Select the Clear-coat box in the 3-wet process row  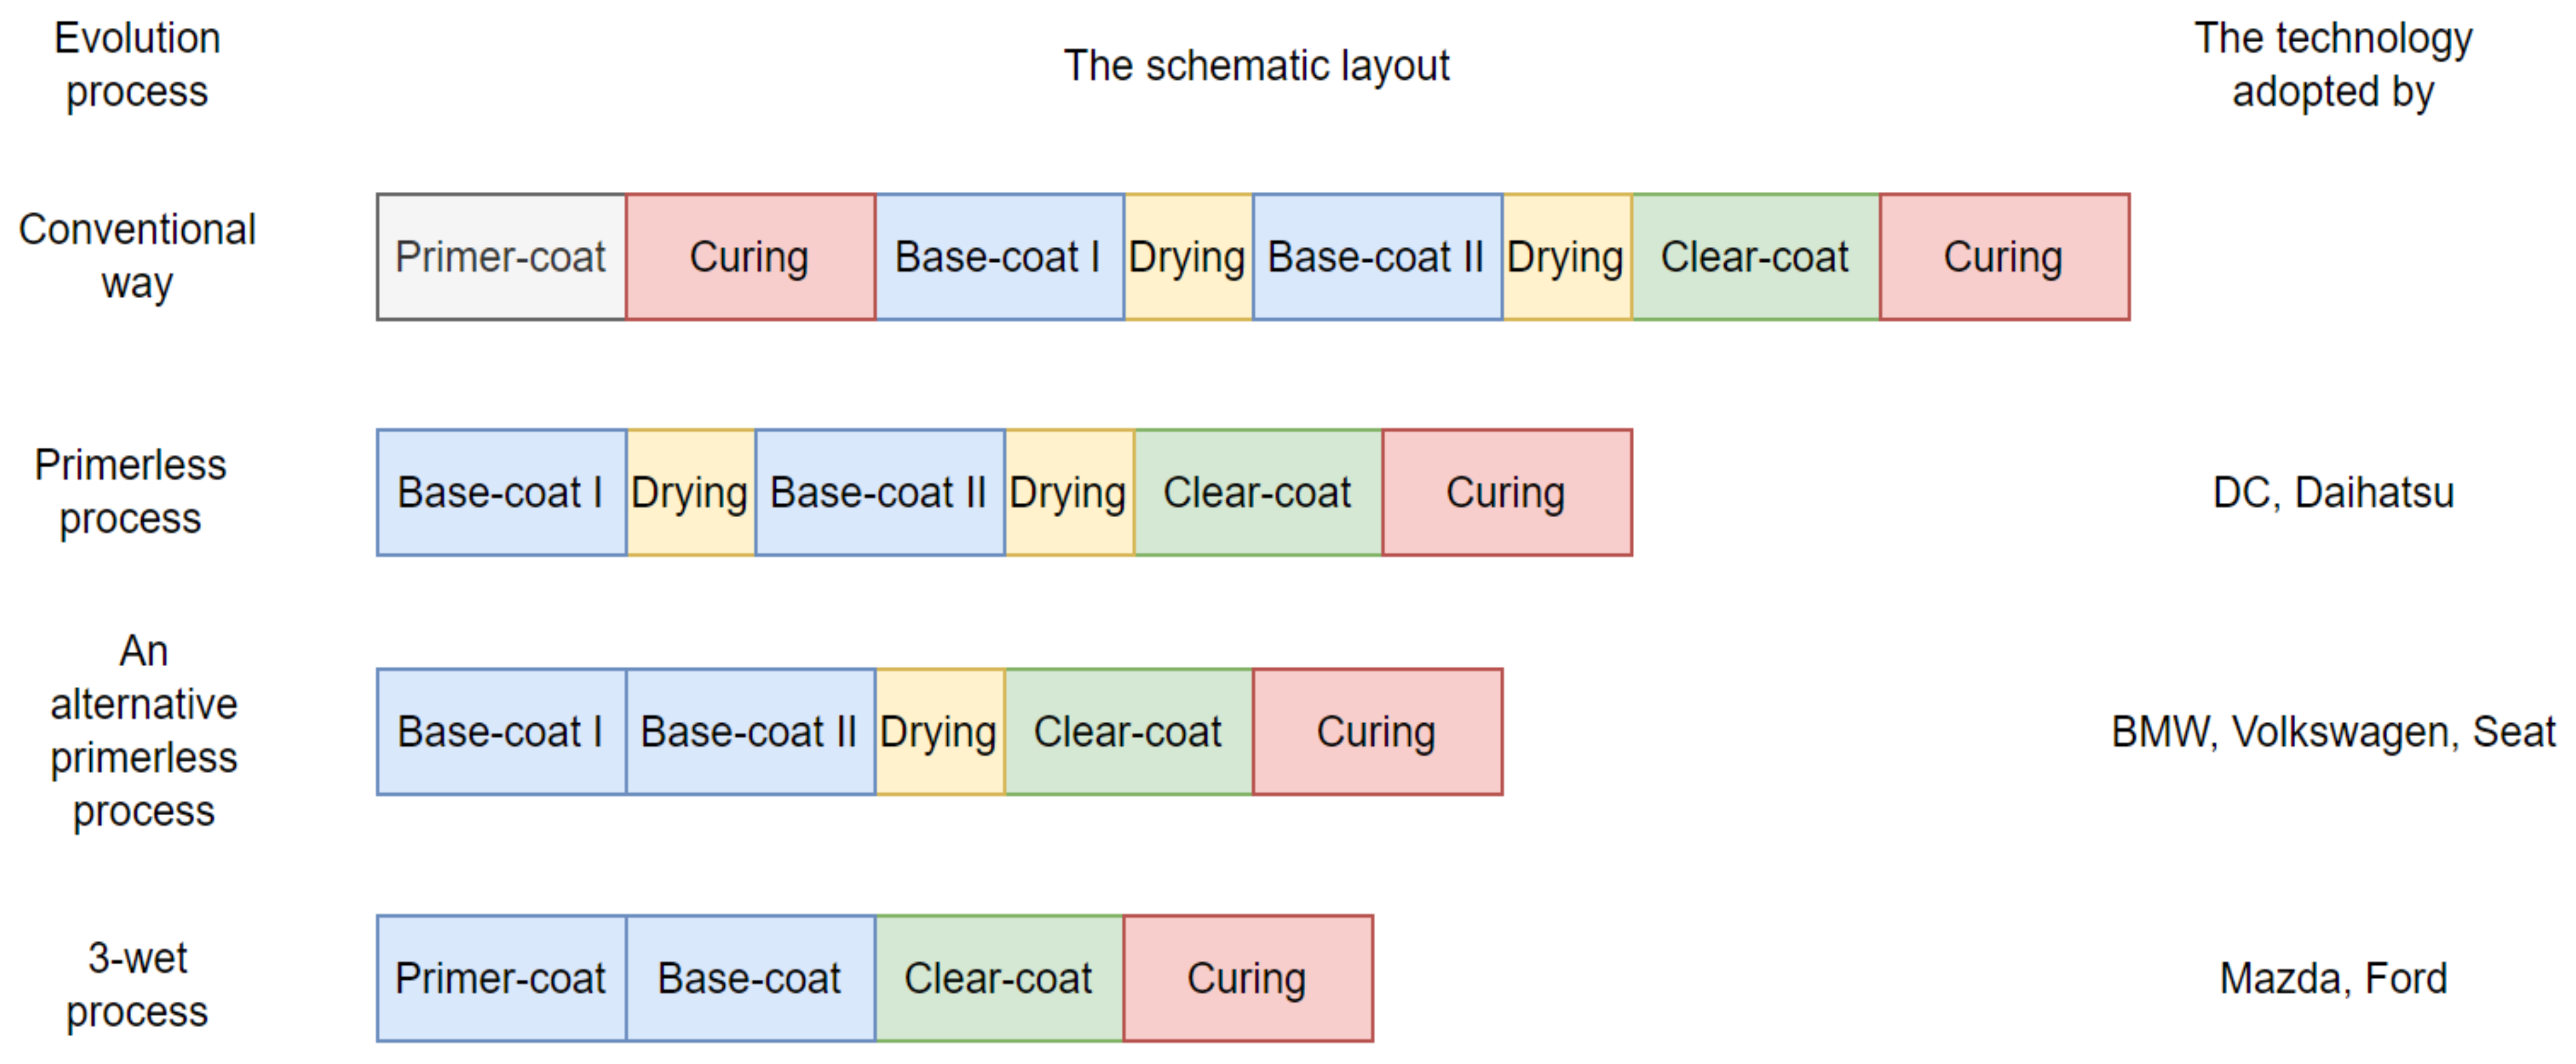coord(999,978)
